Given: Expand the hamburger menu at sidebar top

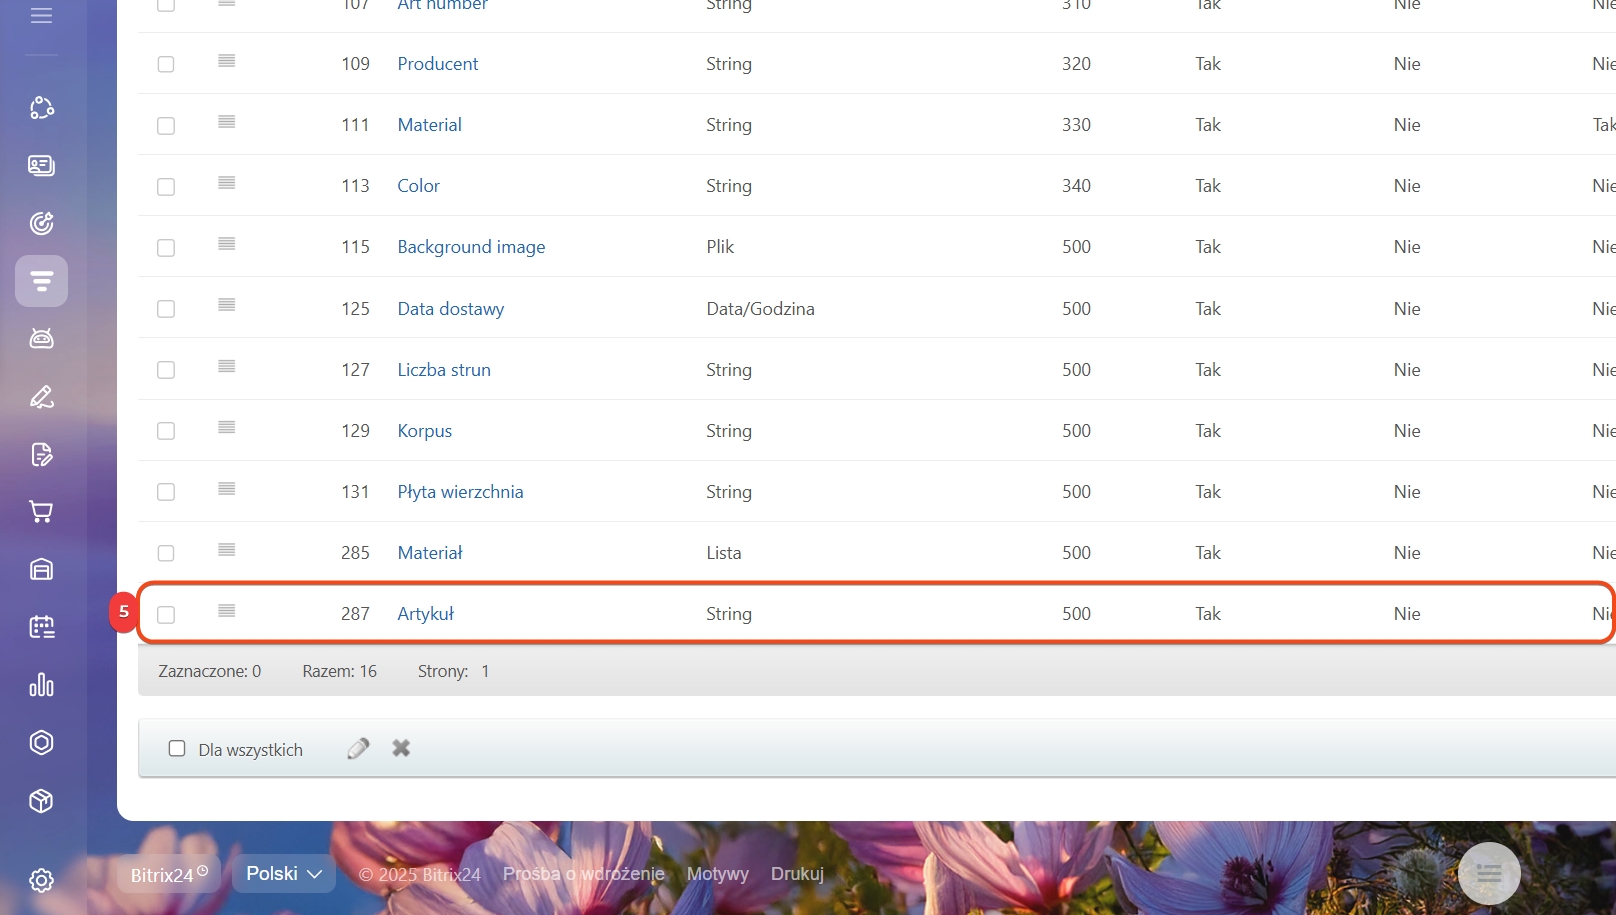Looking at the screenshot, I should 41,16.
